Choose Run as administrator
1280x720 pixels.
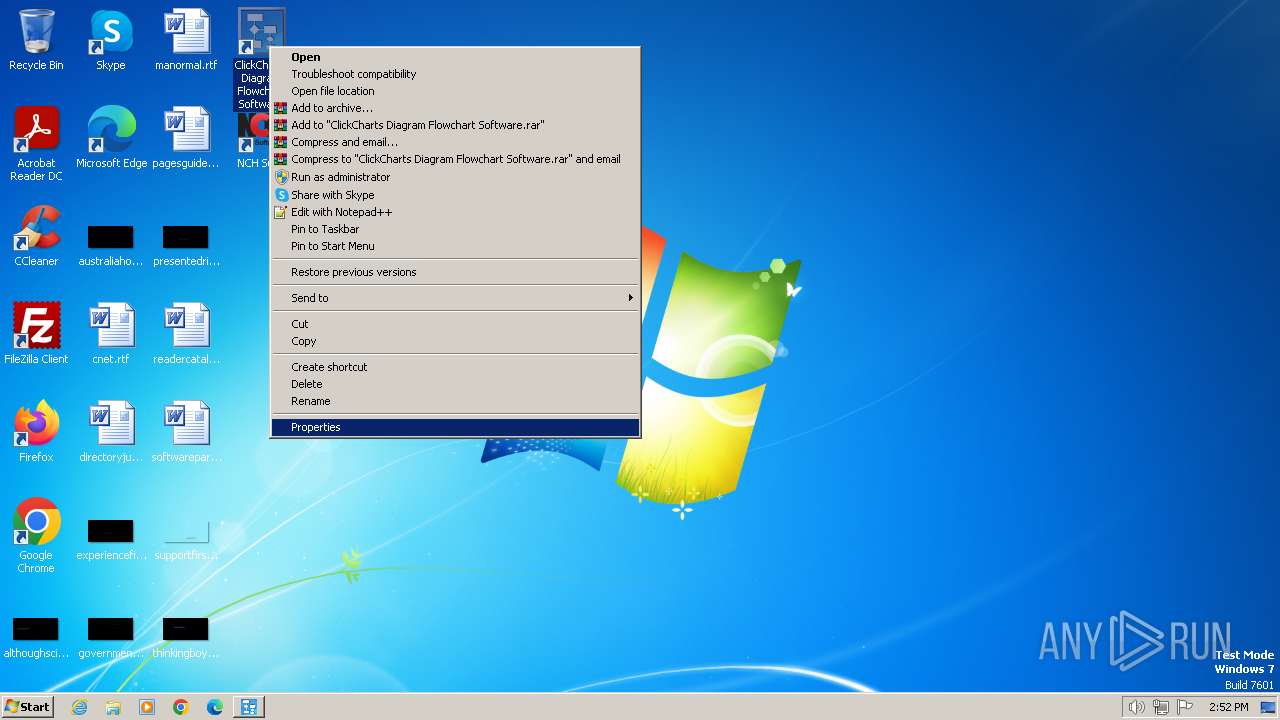click(x=455, y=177)
